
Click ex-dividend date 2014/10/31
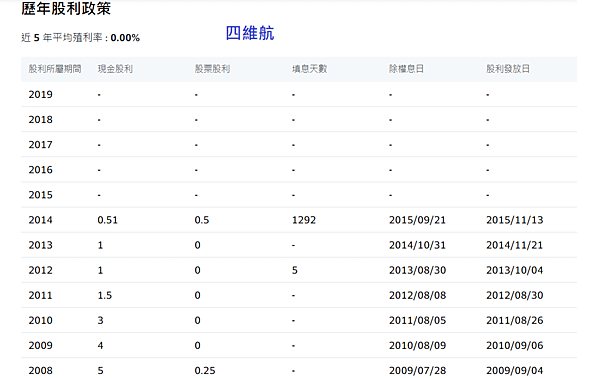point(417,245)
